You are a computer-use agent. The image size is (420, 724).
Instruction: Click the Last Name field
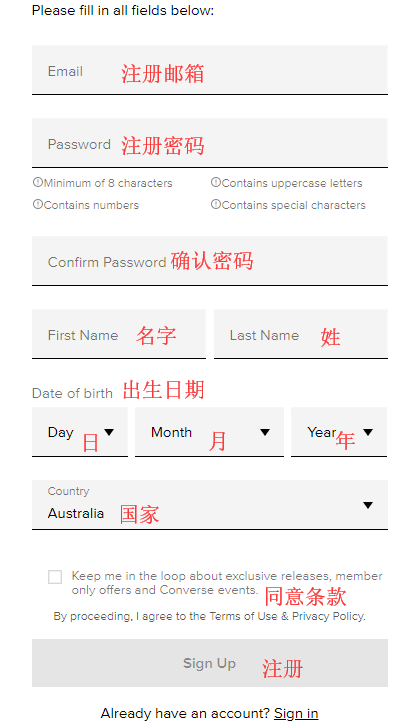pyautogui.click(x=300, y=334)
